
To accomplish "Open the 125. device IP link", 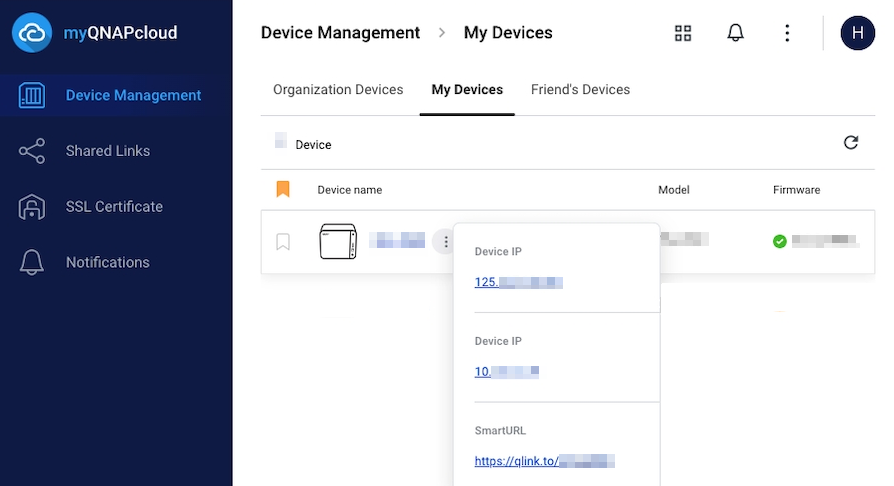I will tap(518, 282).
